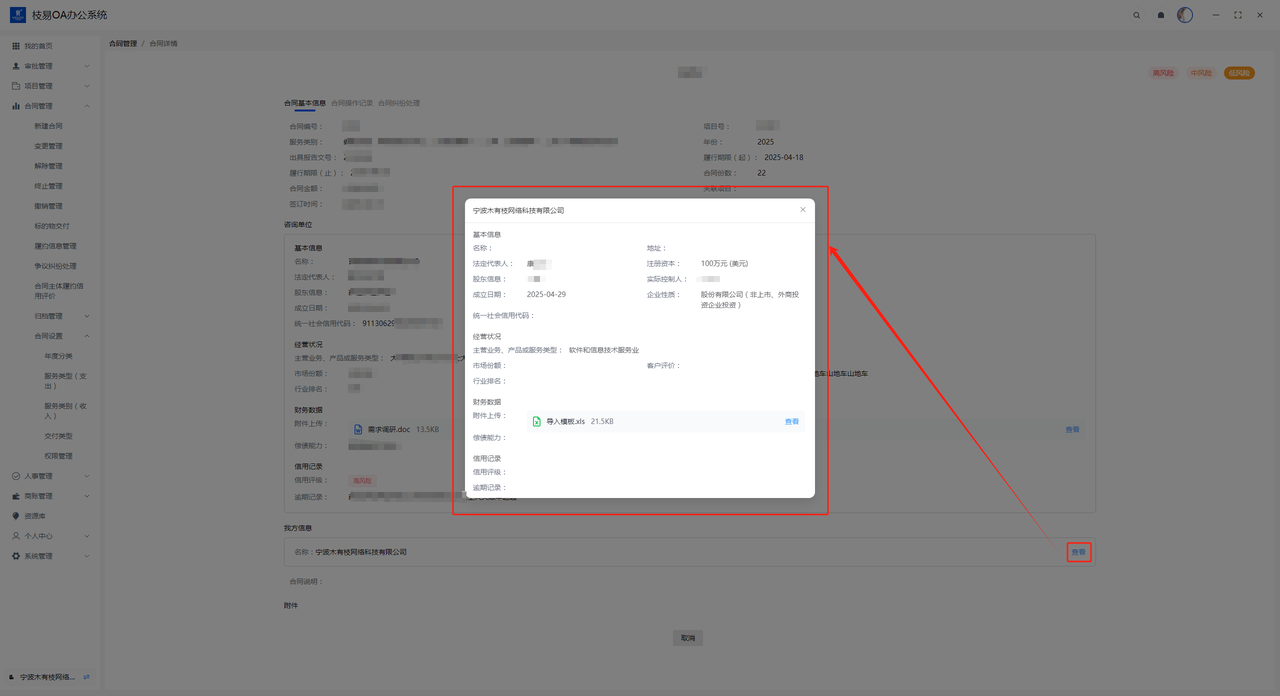
Task: Toggle fullscreen window icon
Action: pos(1238,15)
